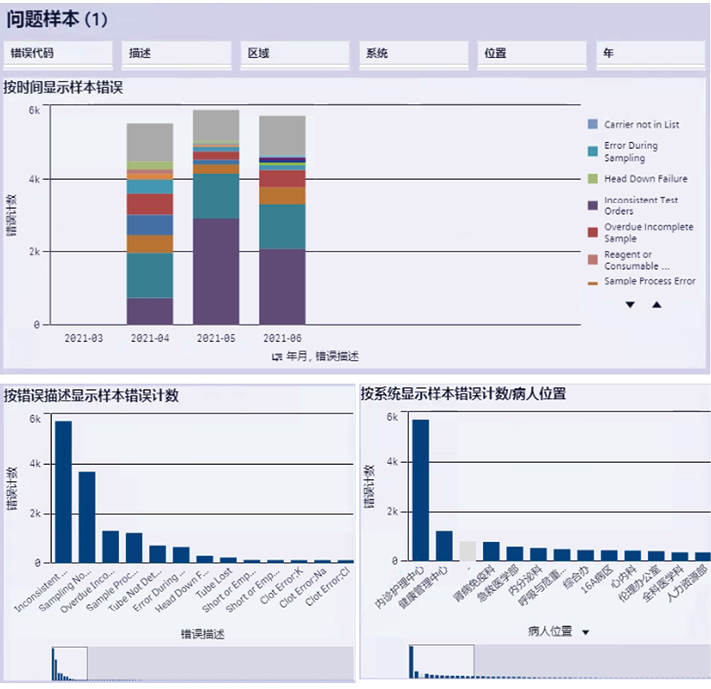Click mini chart scrollbar under 错误描述 chart
Screen dimensions: 711x689
[70, 663]
